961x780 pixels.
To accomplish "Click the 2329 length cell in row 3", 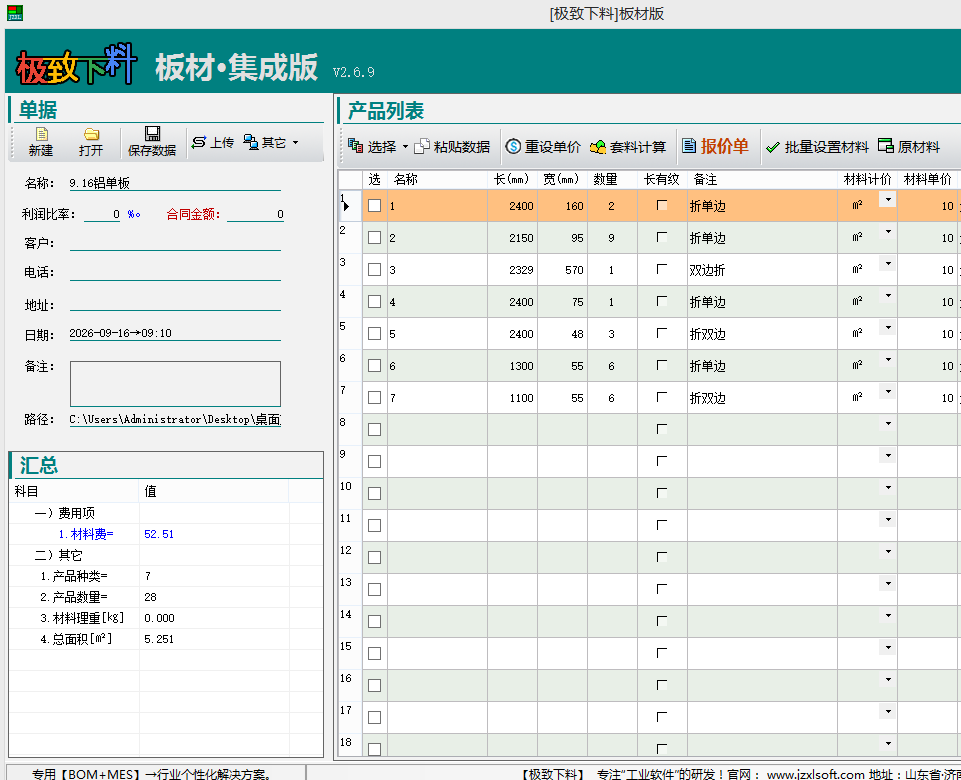I will click(x=512, y=270).
